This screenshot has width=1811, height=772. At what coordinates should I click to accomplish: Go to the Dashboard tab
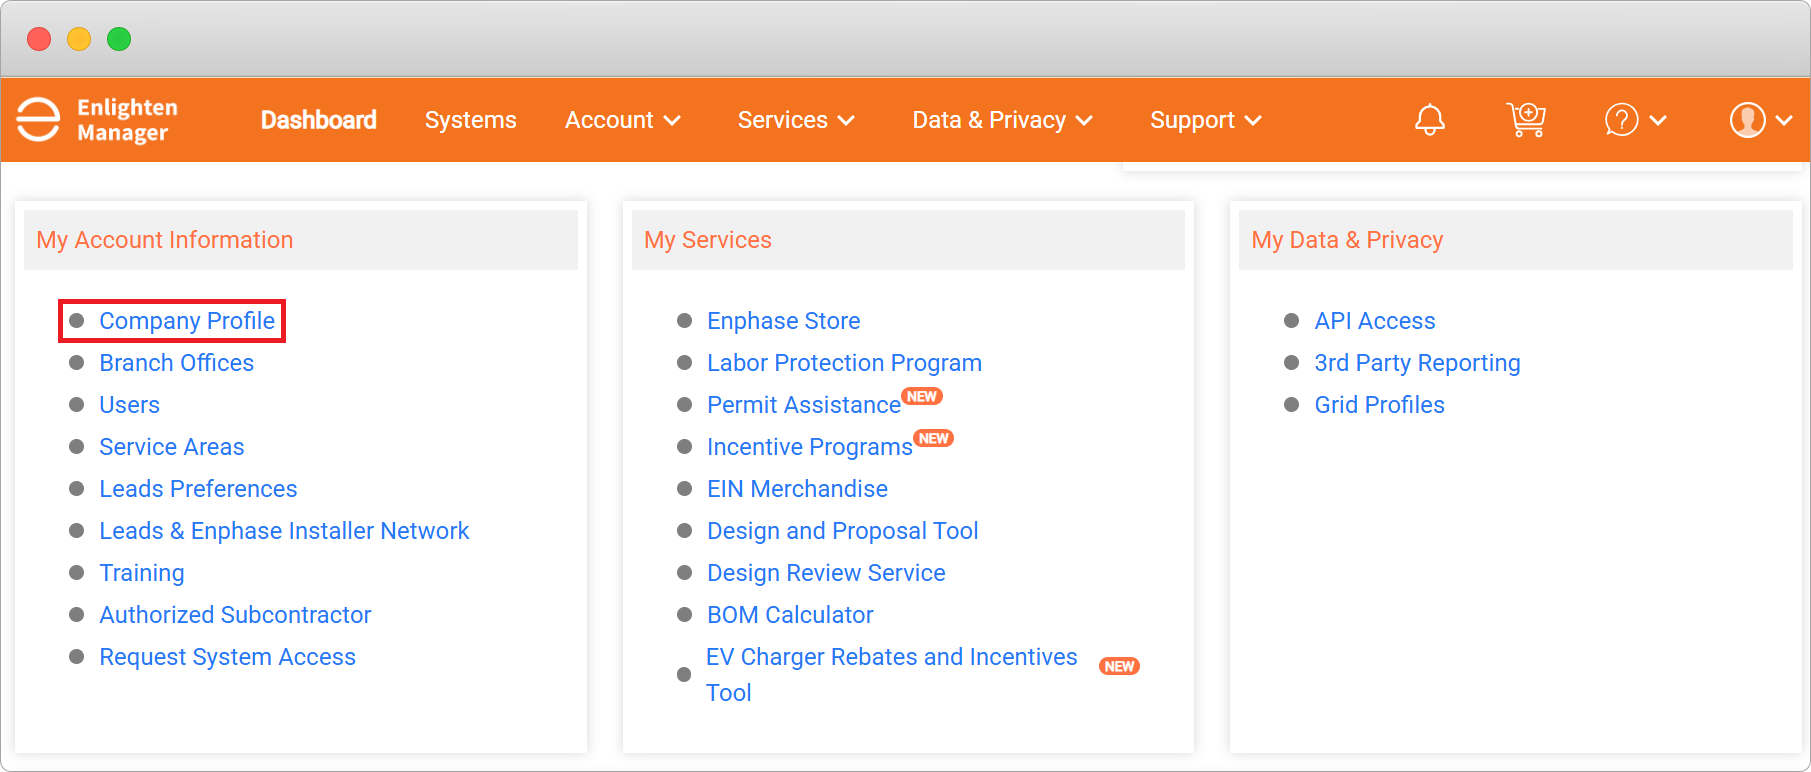pos(318,120)
